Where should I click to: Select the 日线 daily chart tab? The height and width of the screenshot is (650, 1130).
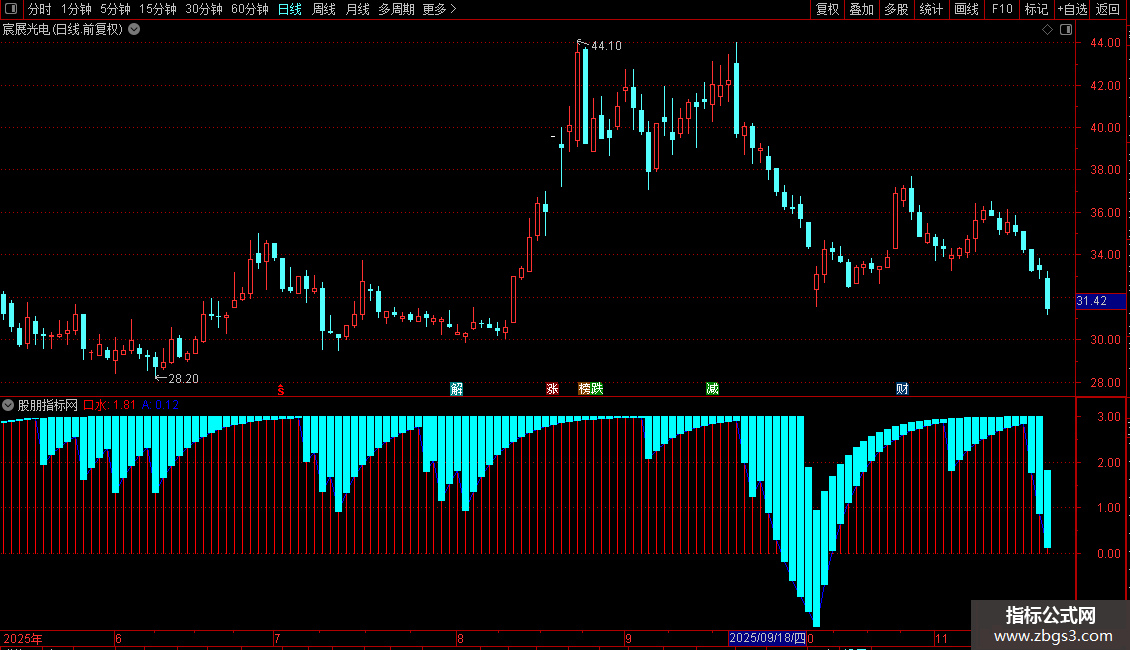tap(290, 9)
